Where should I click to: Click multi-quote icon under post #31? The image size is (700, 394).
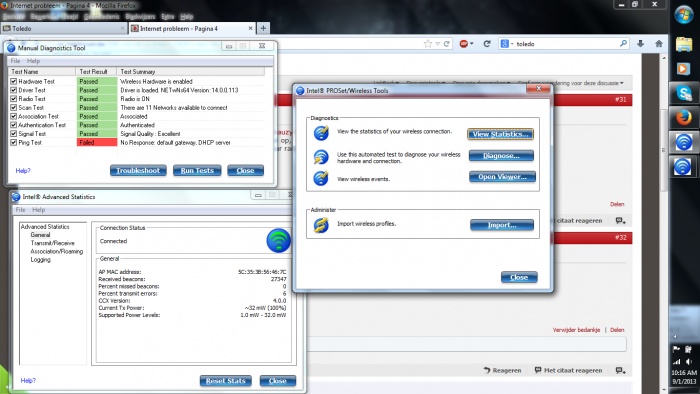(621, 220)
